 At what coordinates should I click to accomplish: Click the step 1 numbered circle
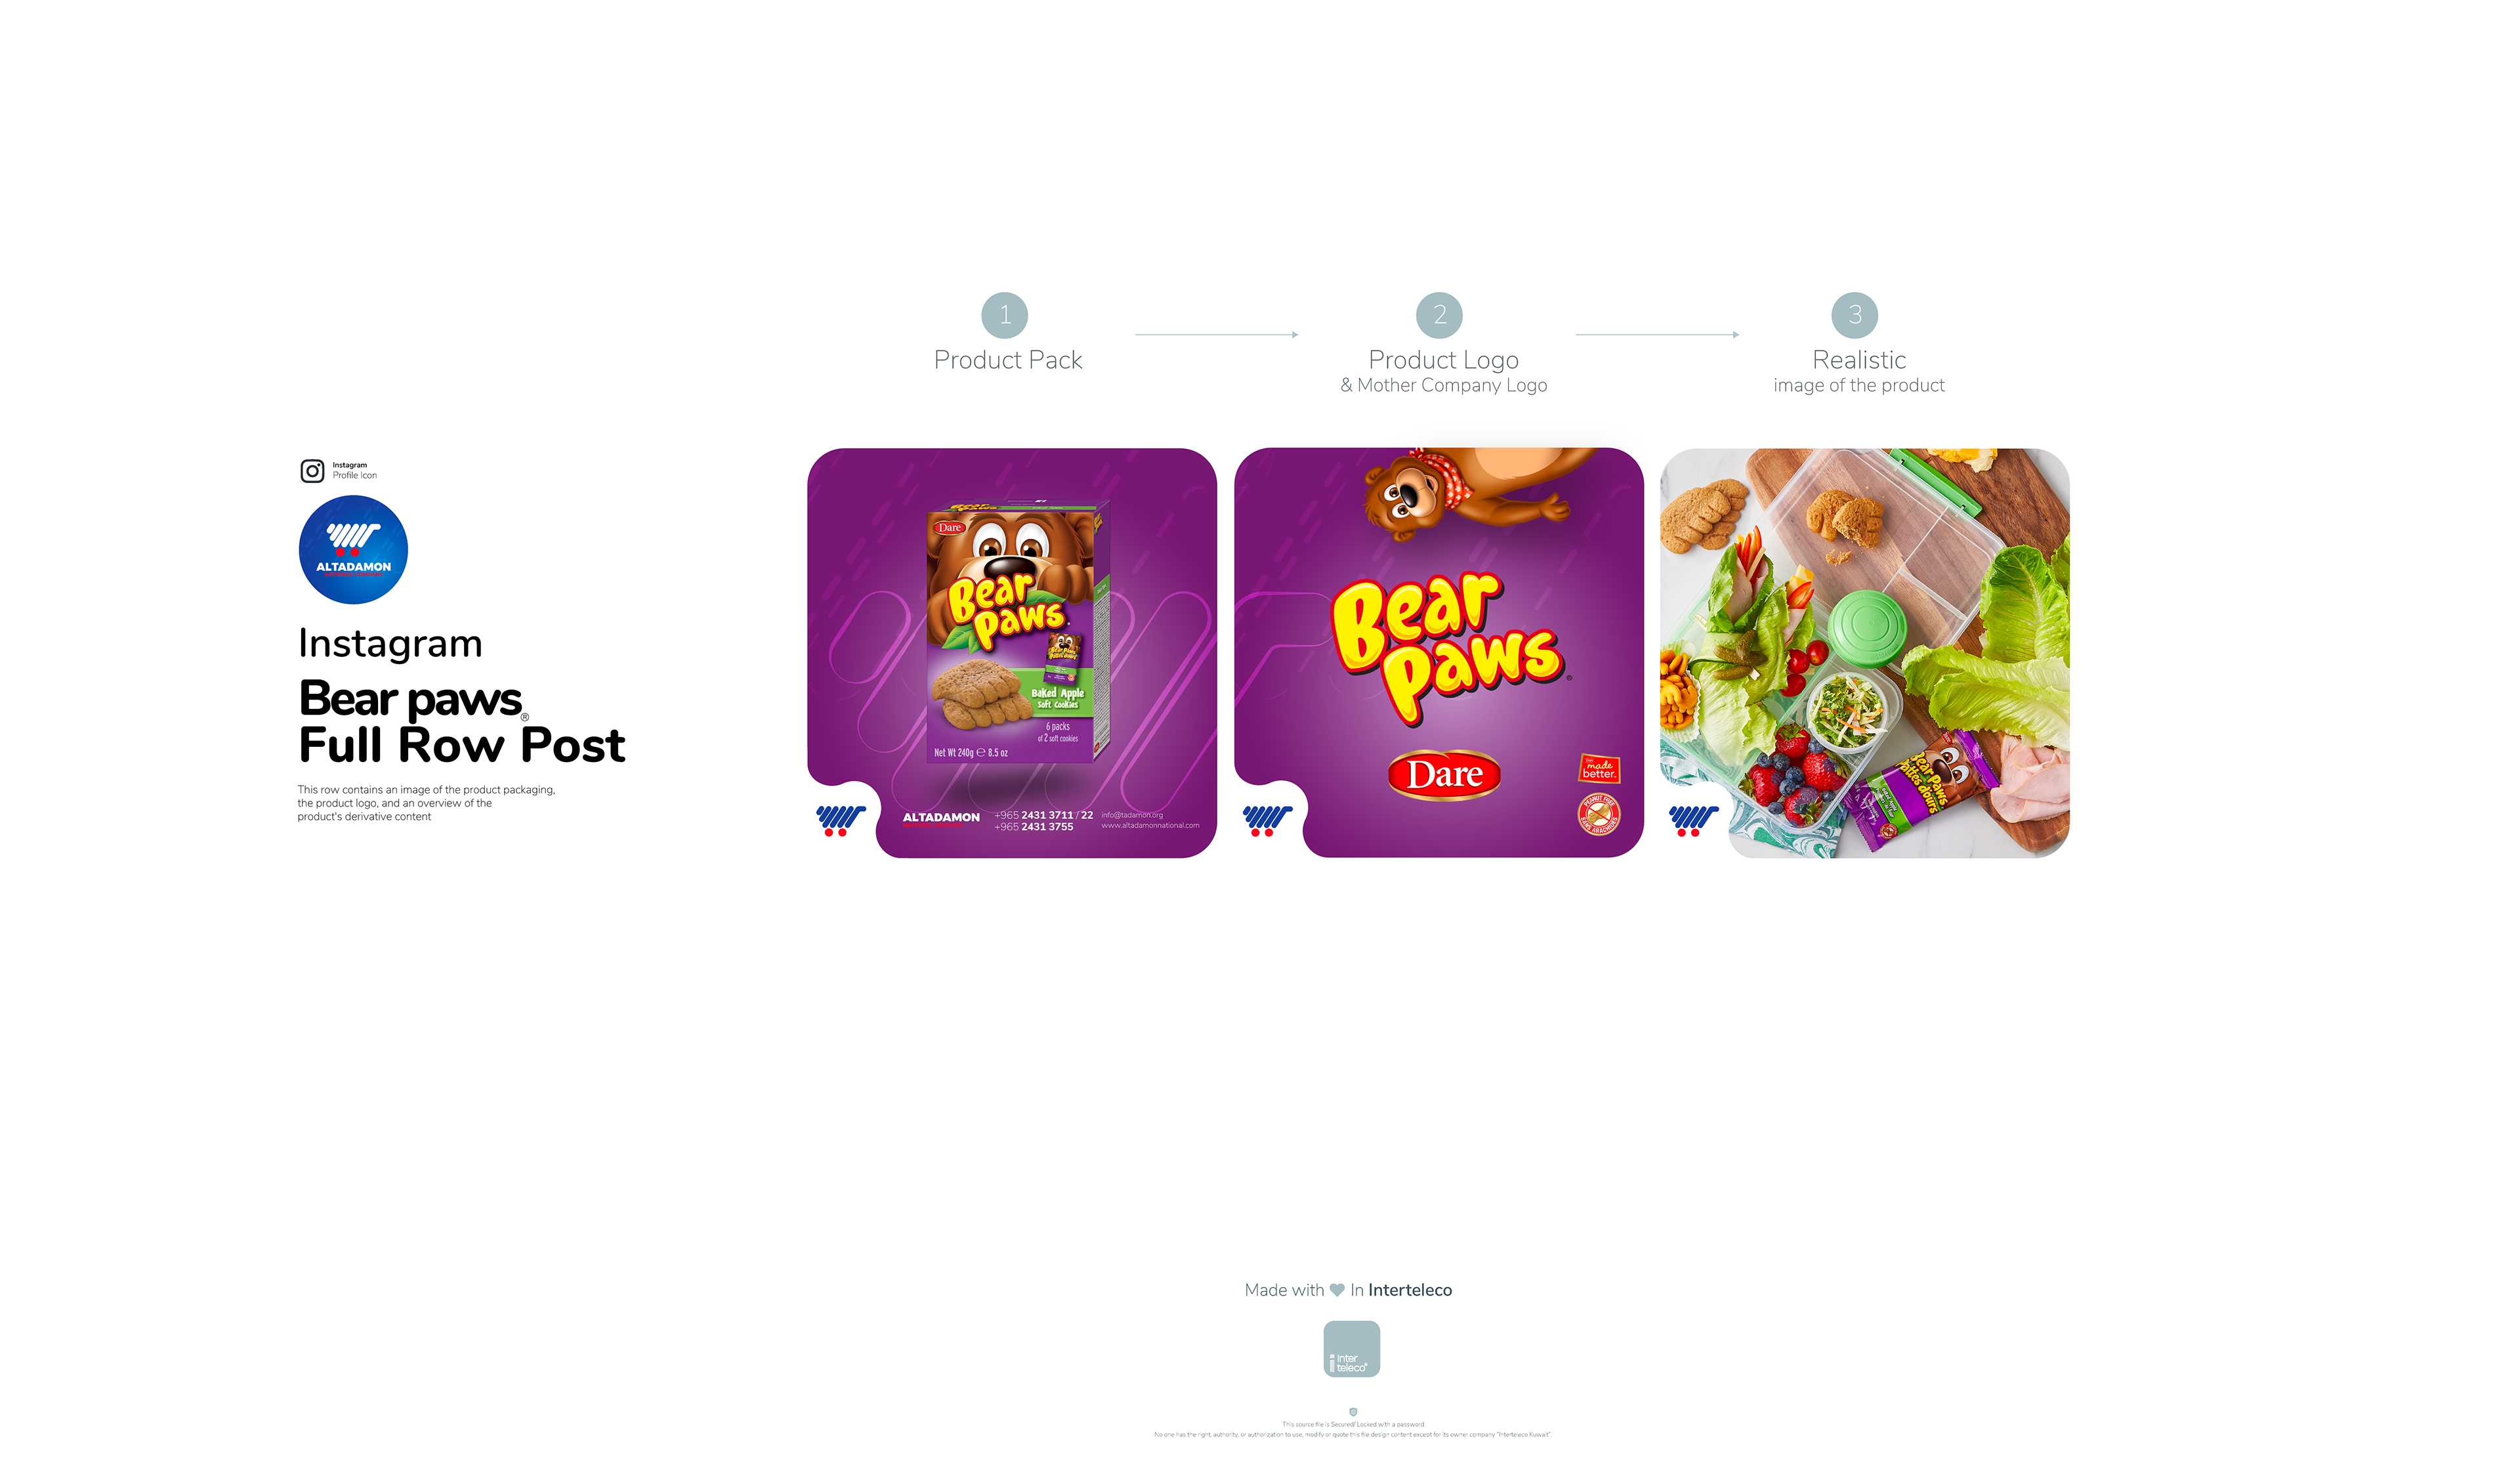(x=1004, y=315)
